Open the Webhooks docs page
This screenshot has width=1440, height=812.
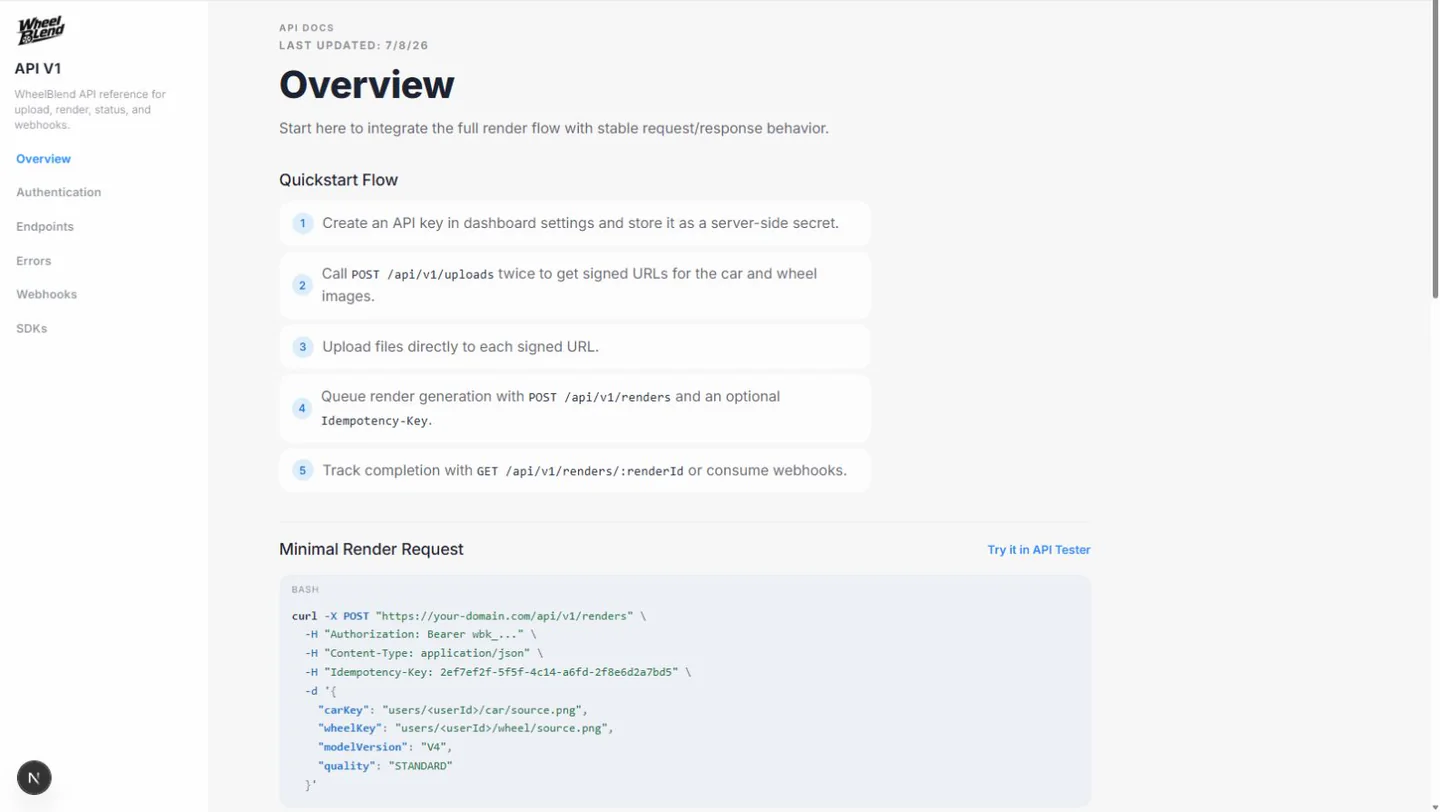click(x=46, y=294)
